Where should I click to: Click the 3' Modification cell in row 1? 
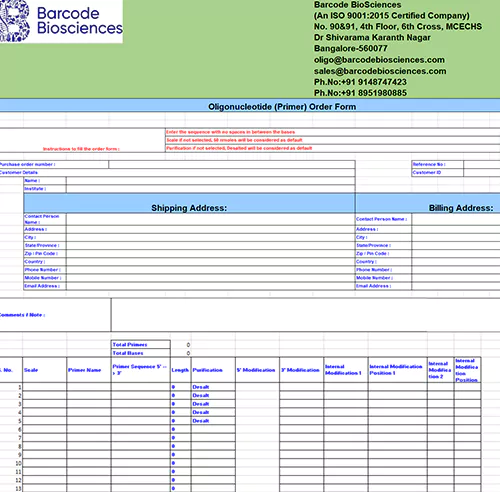[301, 387]
